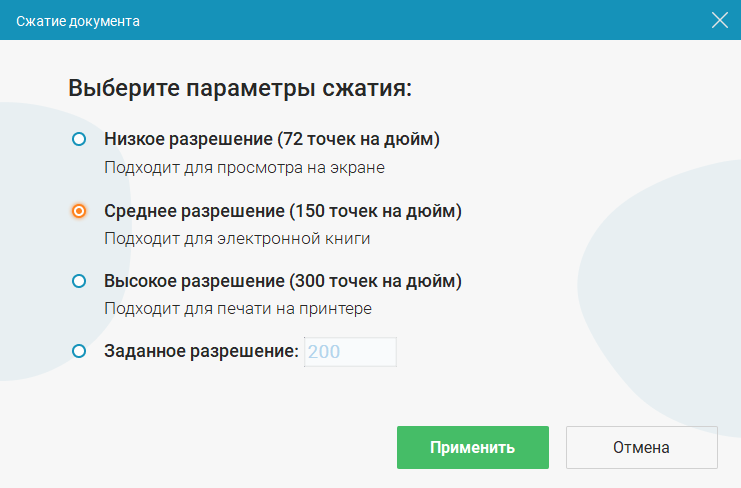Click the 'Низкое разрешение (72 точек на дюйм)' label
The width and height of the screenshot is (741, 488).
(x=272, y=139)
